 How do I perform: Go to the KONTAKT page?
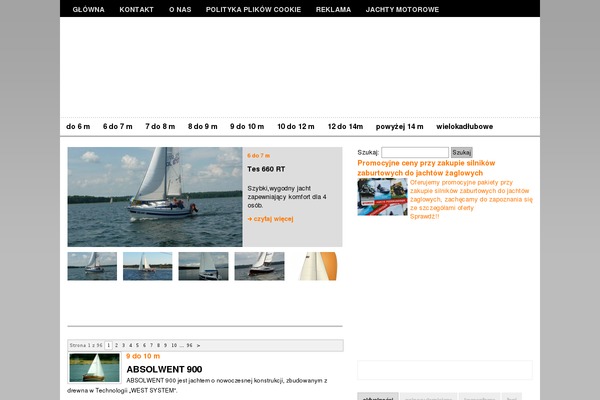pos(136,10)
